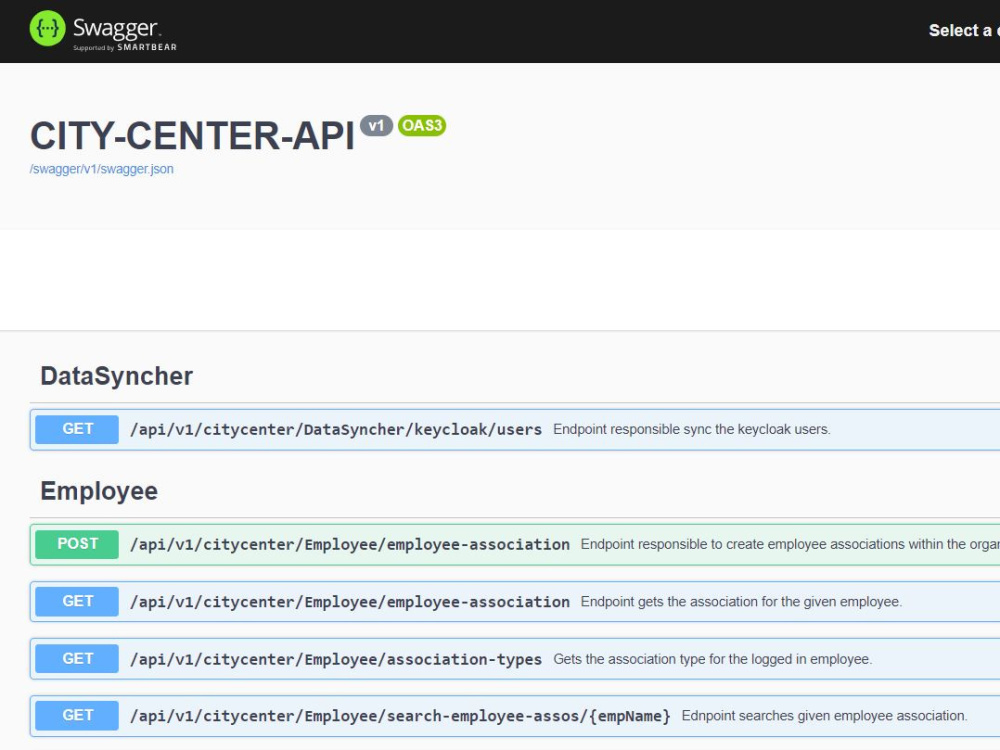Click the green POST method badge
Screen dimensions: 1000x750
pos(77,544)
